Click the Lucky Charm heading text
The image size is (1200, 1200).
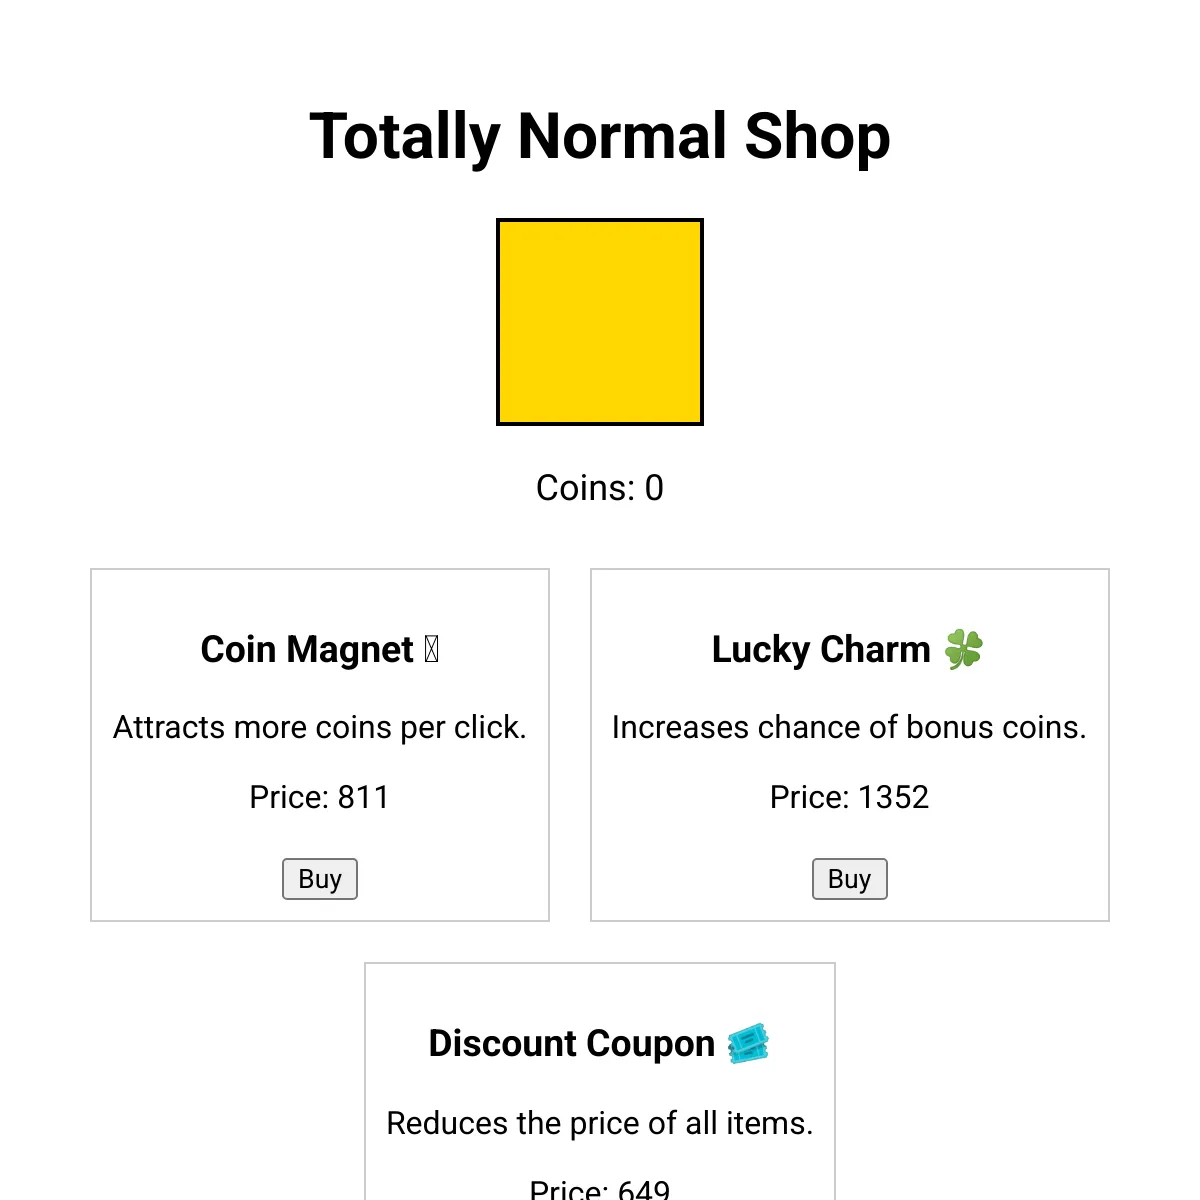pyautogui.click(x=821, y=650)
